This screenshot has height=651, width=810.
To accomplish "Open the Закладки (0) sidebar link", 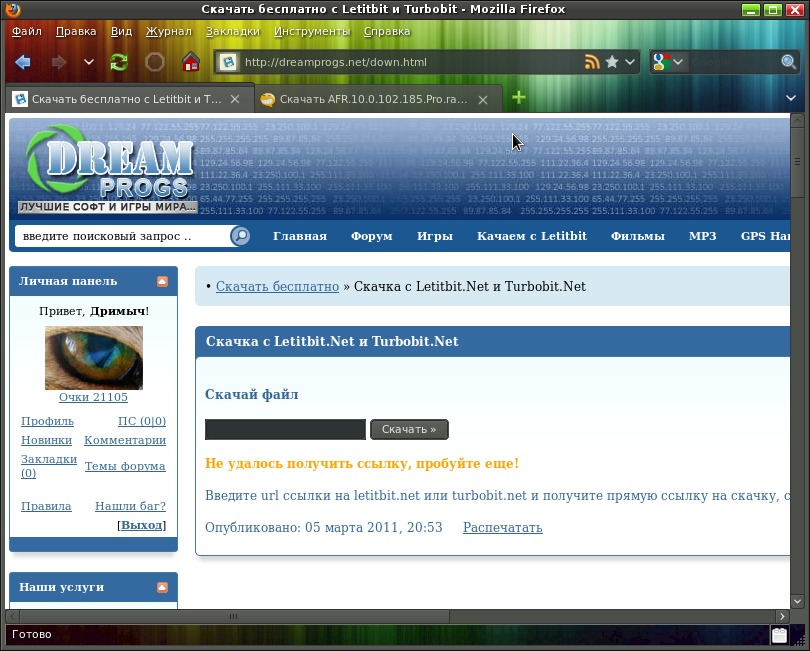I will pyautogui.click(x=49, y=466).
